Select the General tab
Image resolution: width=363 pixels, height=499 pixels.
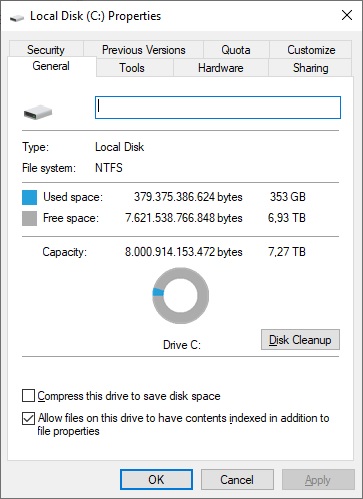point(51,66)
